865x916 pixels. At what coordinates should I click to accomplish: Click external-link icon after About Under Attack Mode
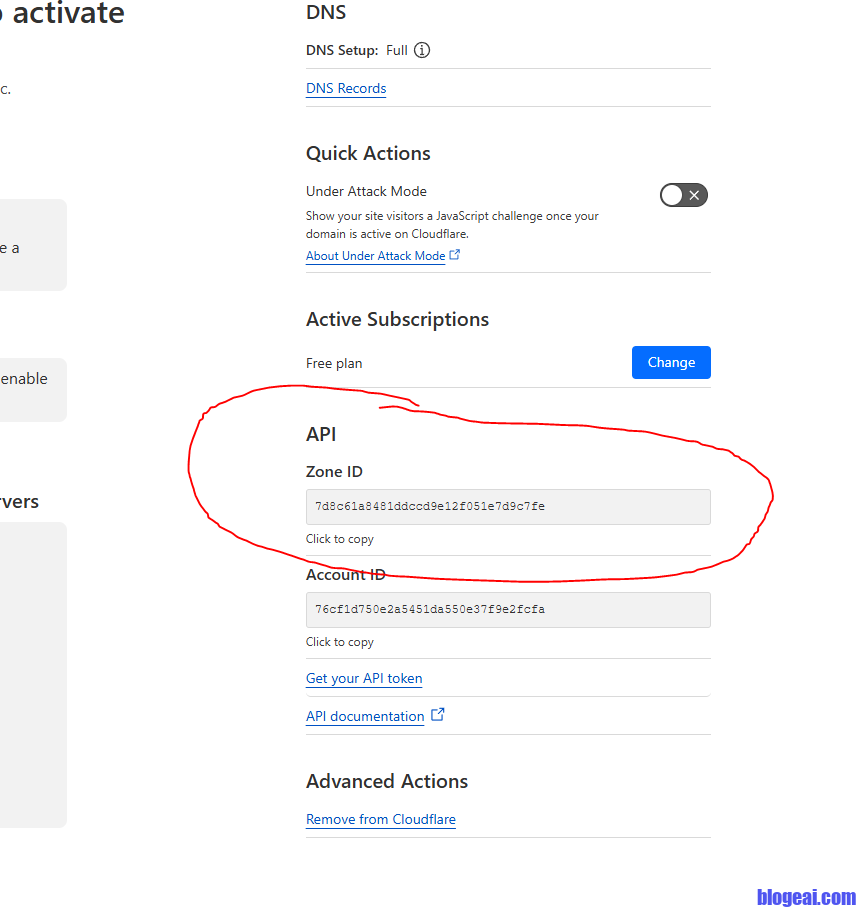pos(455,255)
